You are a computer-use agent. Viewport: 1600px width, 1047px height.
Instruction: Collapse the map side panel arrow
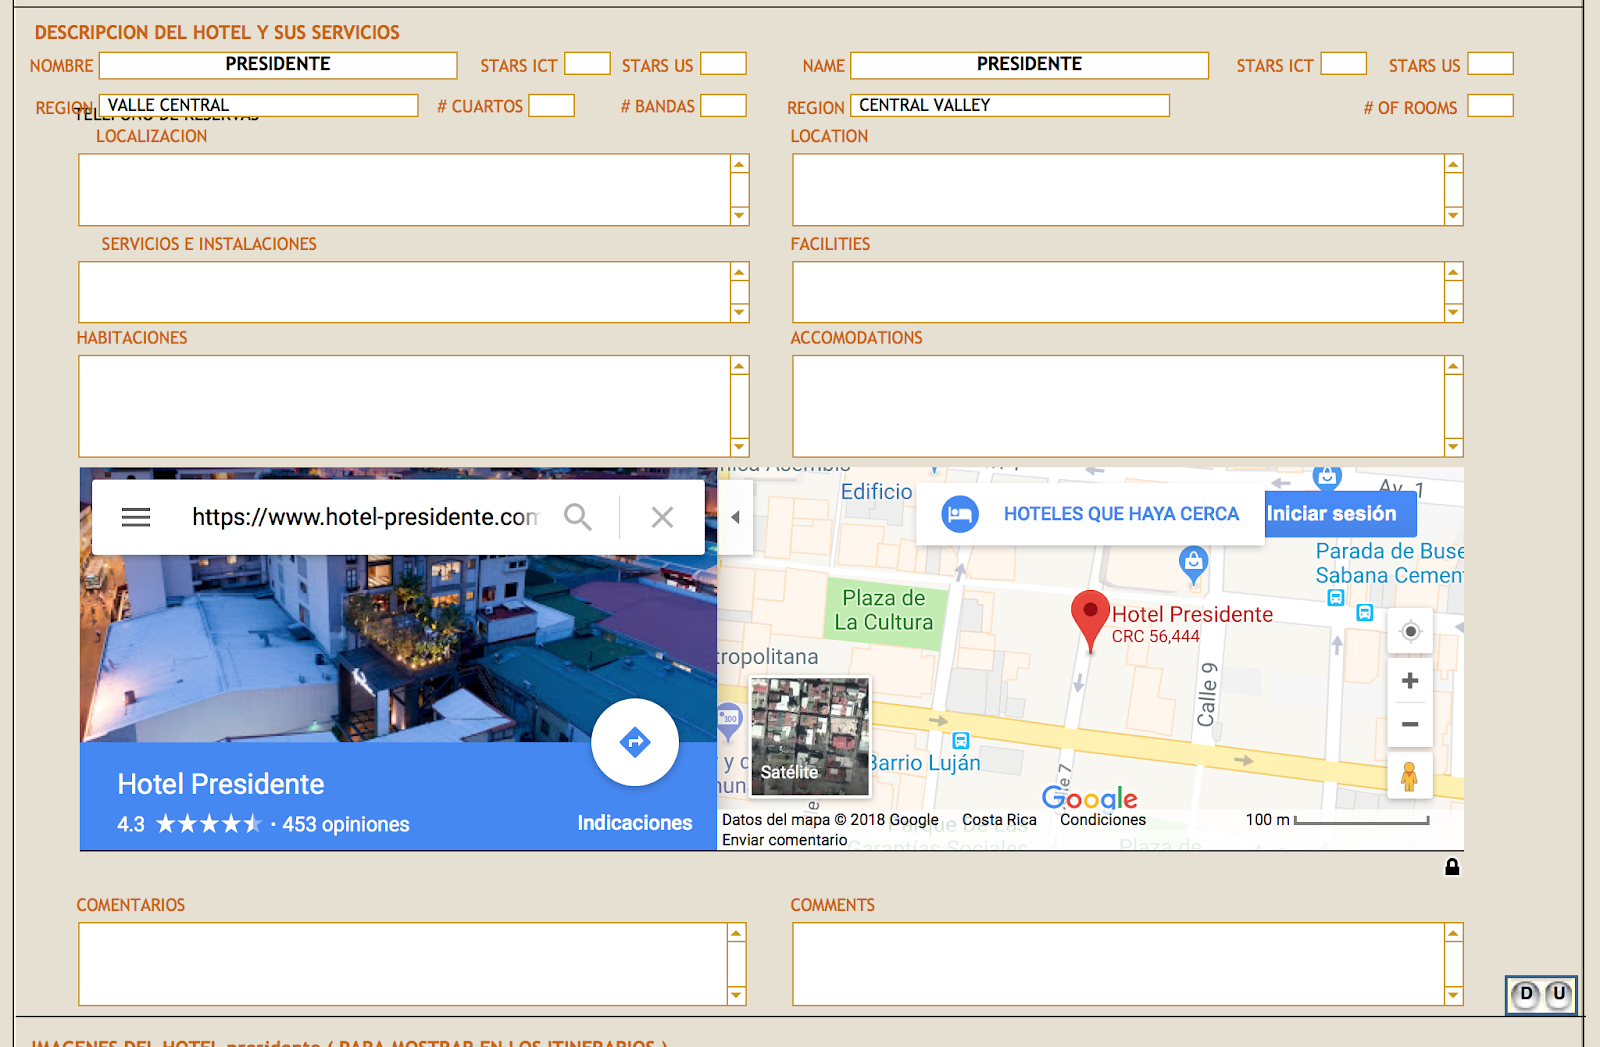pyautogui.click(x=735, y=517)
